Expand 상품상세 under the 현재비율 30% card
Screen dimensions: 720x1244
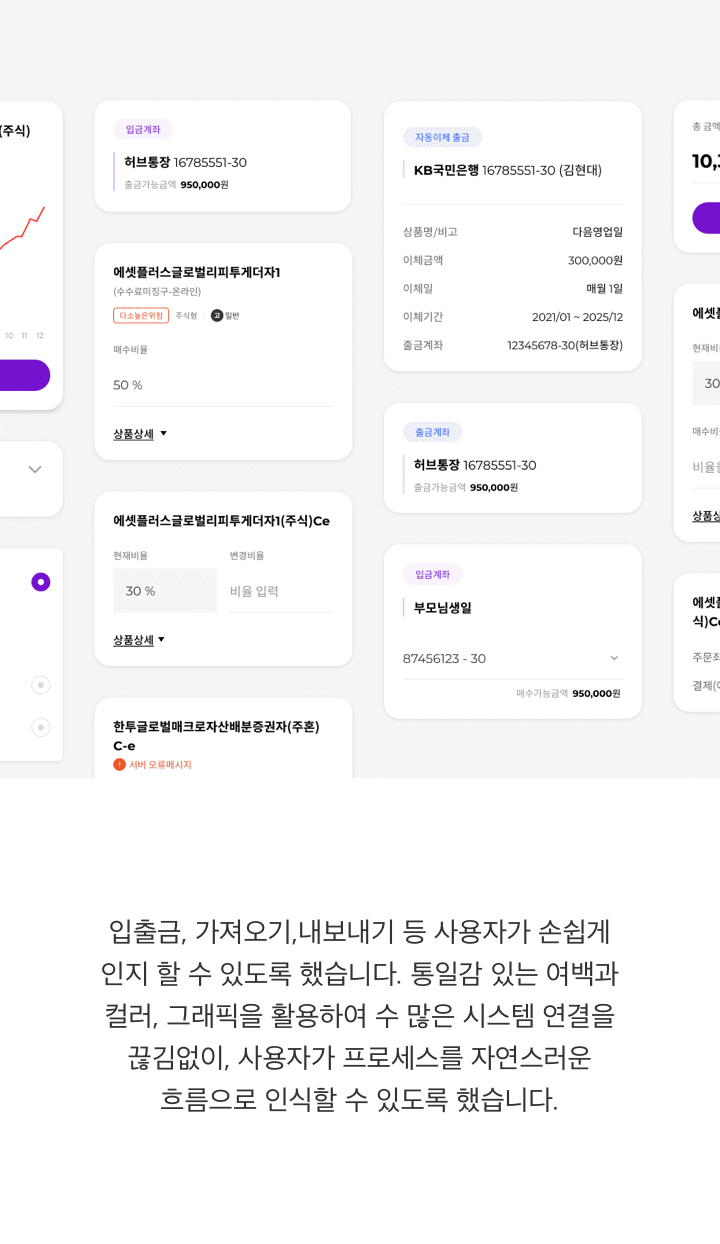coord(139,640)
